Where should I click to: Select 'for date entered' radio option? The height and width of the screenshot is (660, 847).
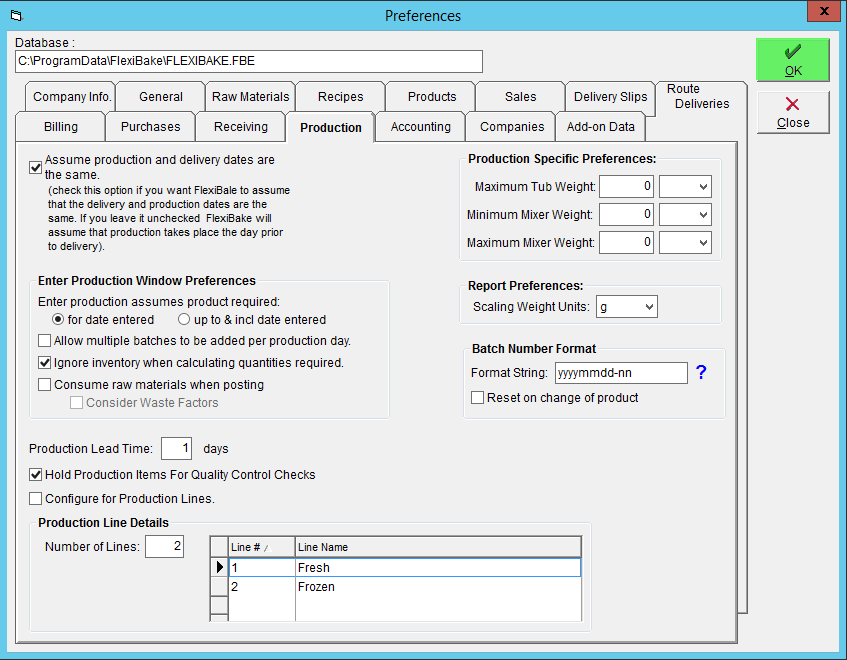tap(58, 319)
